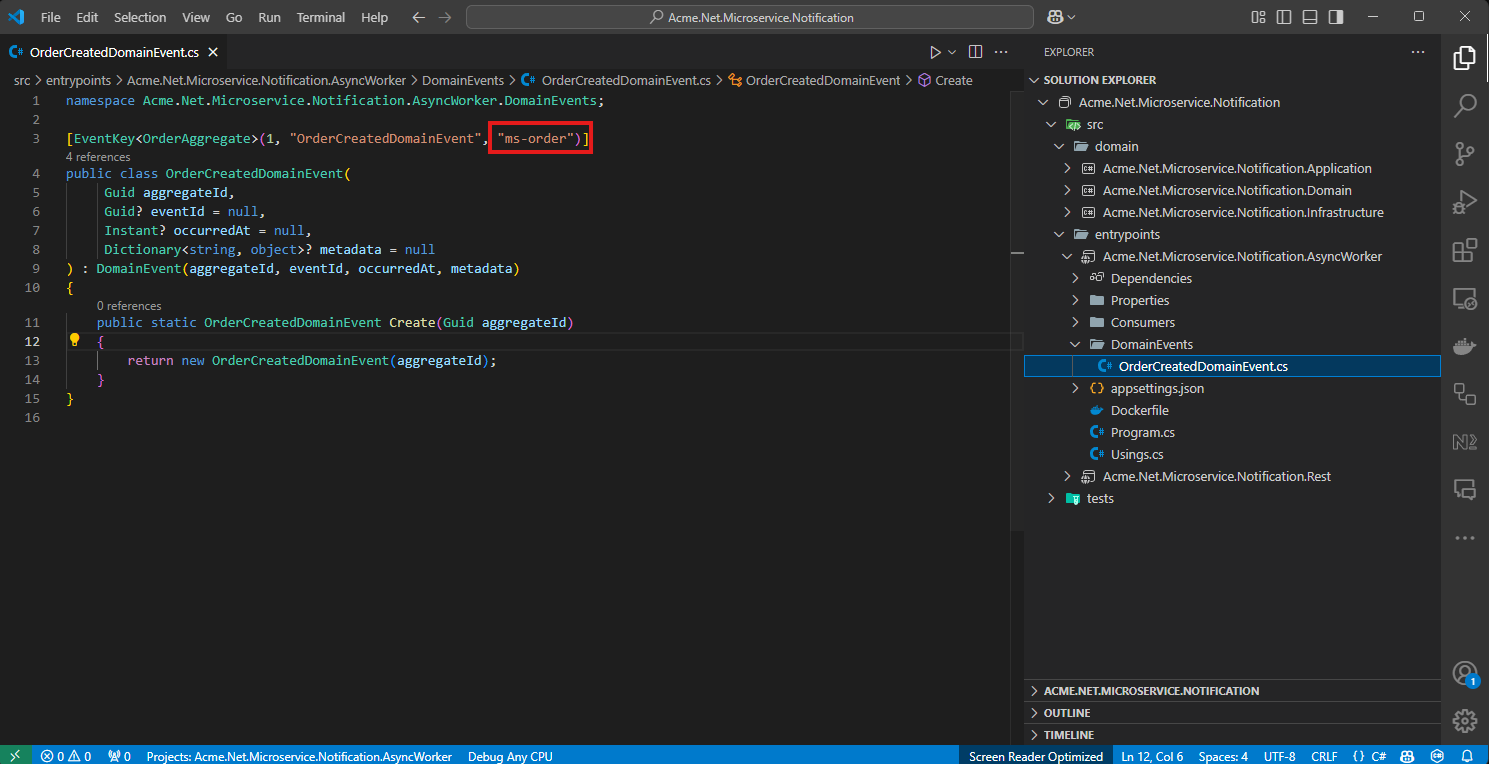Close the OrderCreatedDomainEvent.cs tab
This screenshot has height=764, width=1489.
(213, 52)
